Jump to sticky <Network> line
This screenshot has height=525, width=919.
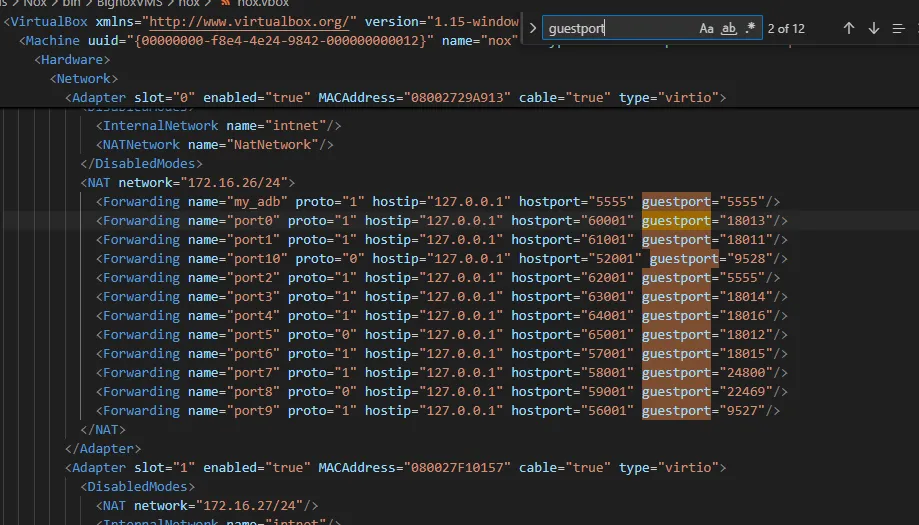(x=84, y=79)
